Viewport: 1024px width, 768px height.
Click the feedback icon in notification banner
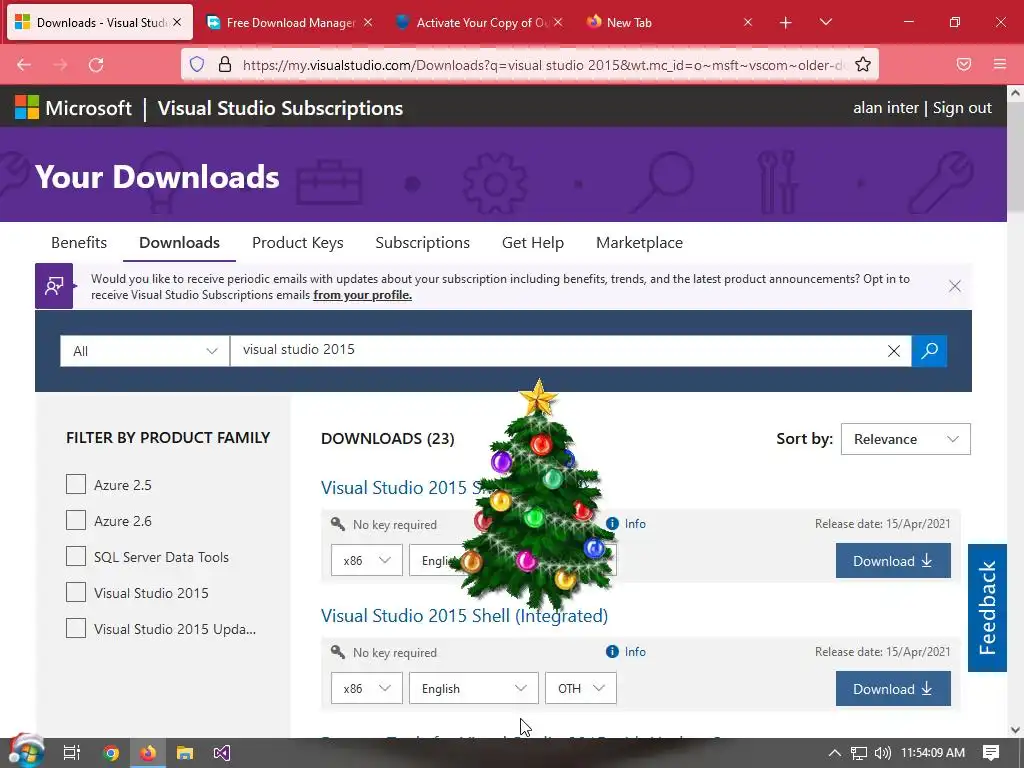pyautogui.click(x=54, y=286)
